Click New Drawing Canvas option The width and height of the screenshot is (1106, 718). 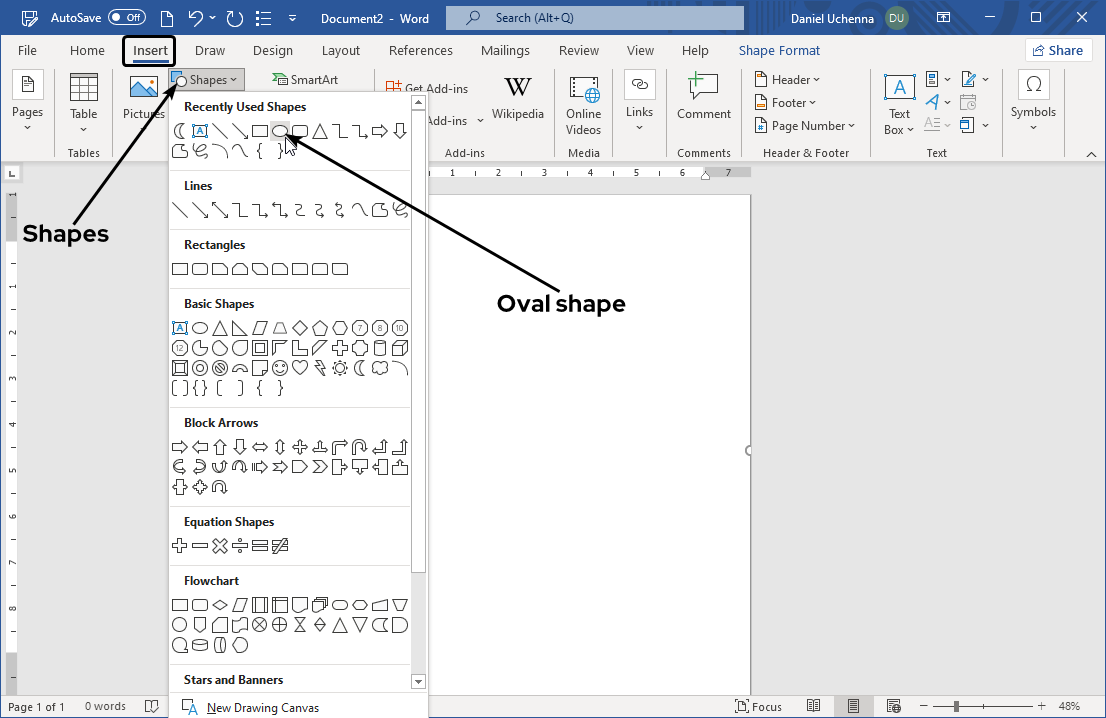click(263, 708)
